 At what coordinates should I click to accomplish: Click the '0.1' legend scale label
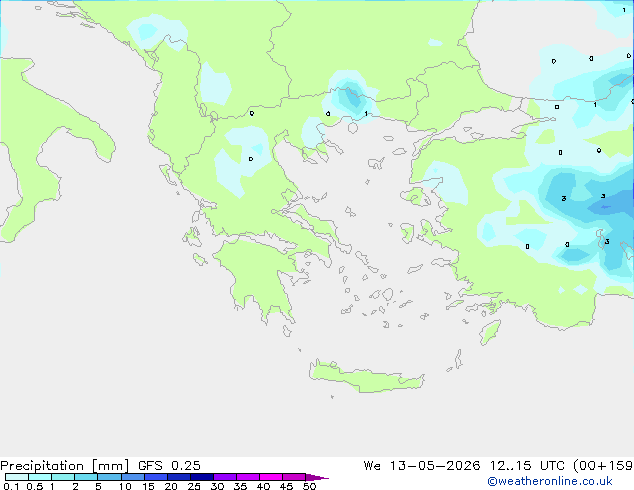11,486
